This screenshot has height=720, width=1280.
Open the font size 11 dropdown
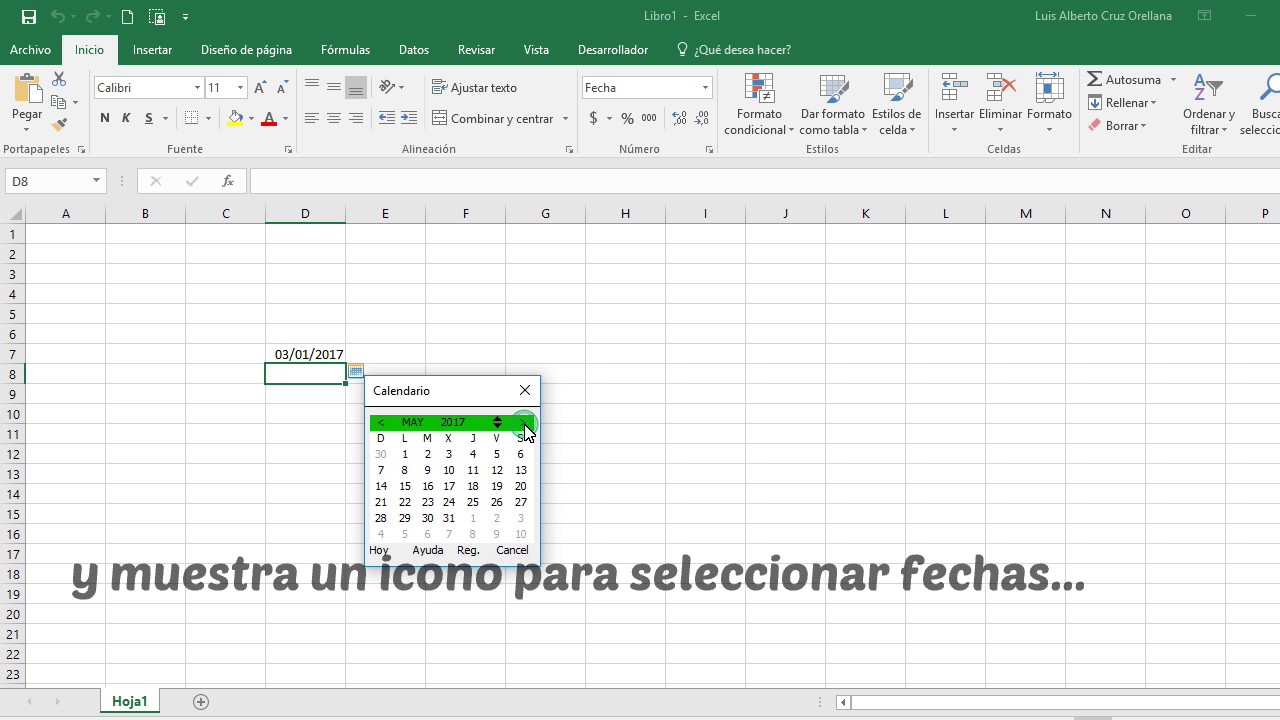(241, 88)
